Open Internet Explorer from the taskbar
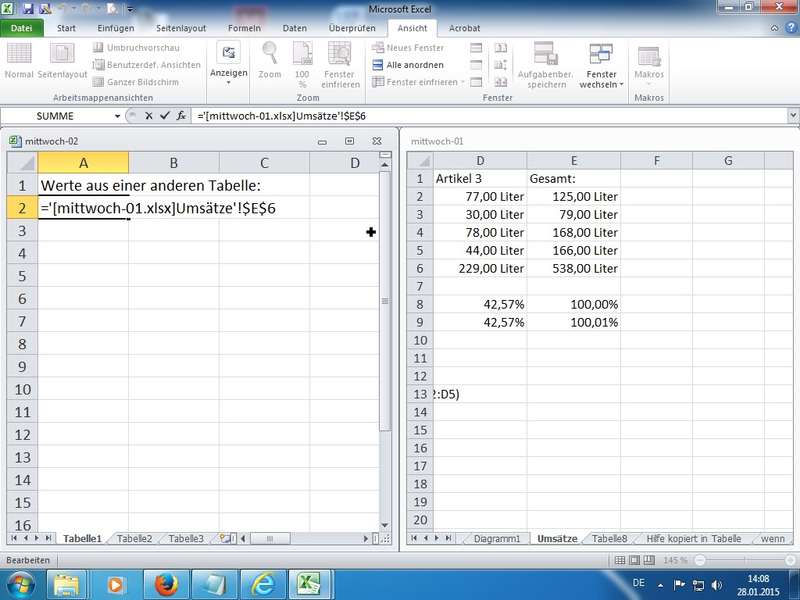The height and width of the screenshot is (600, 800). point(262,582)
